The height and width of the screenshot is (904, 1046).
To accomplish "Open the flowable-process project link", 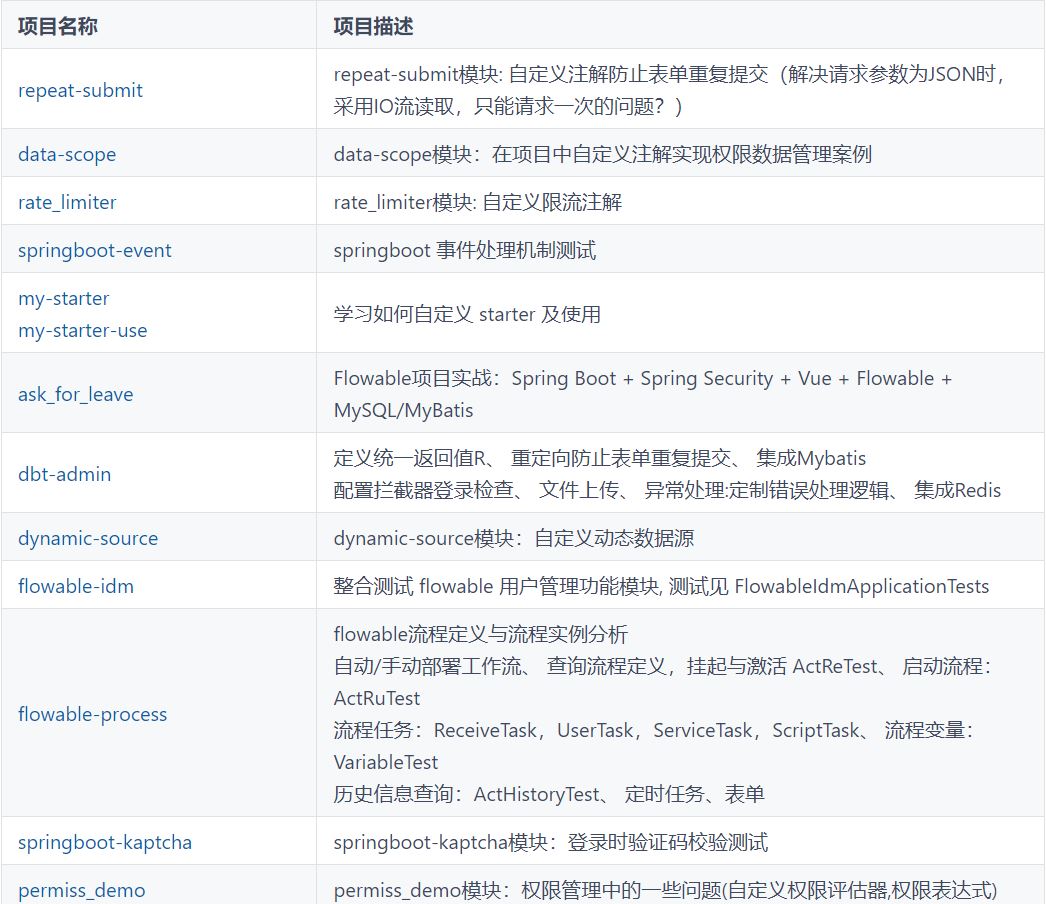I will [x=93, y=715].
